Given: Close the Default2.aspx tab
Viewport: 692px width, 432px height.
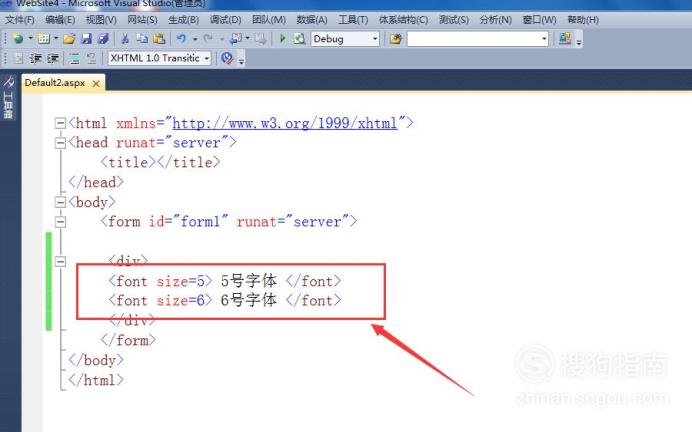Looking at the screenshot, I should pos(96,83).
